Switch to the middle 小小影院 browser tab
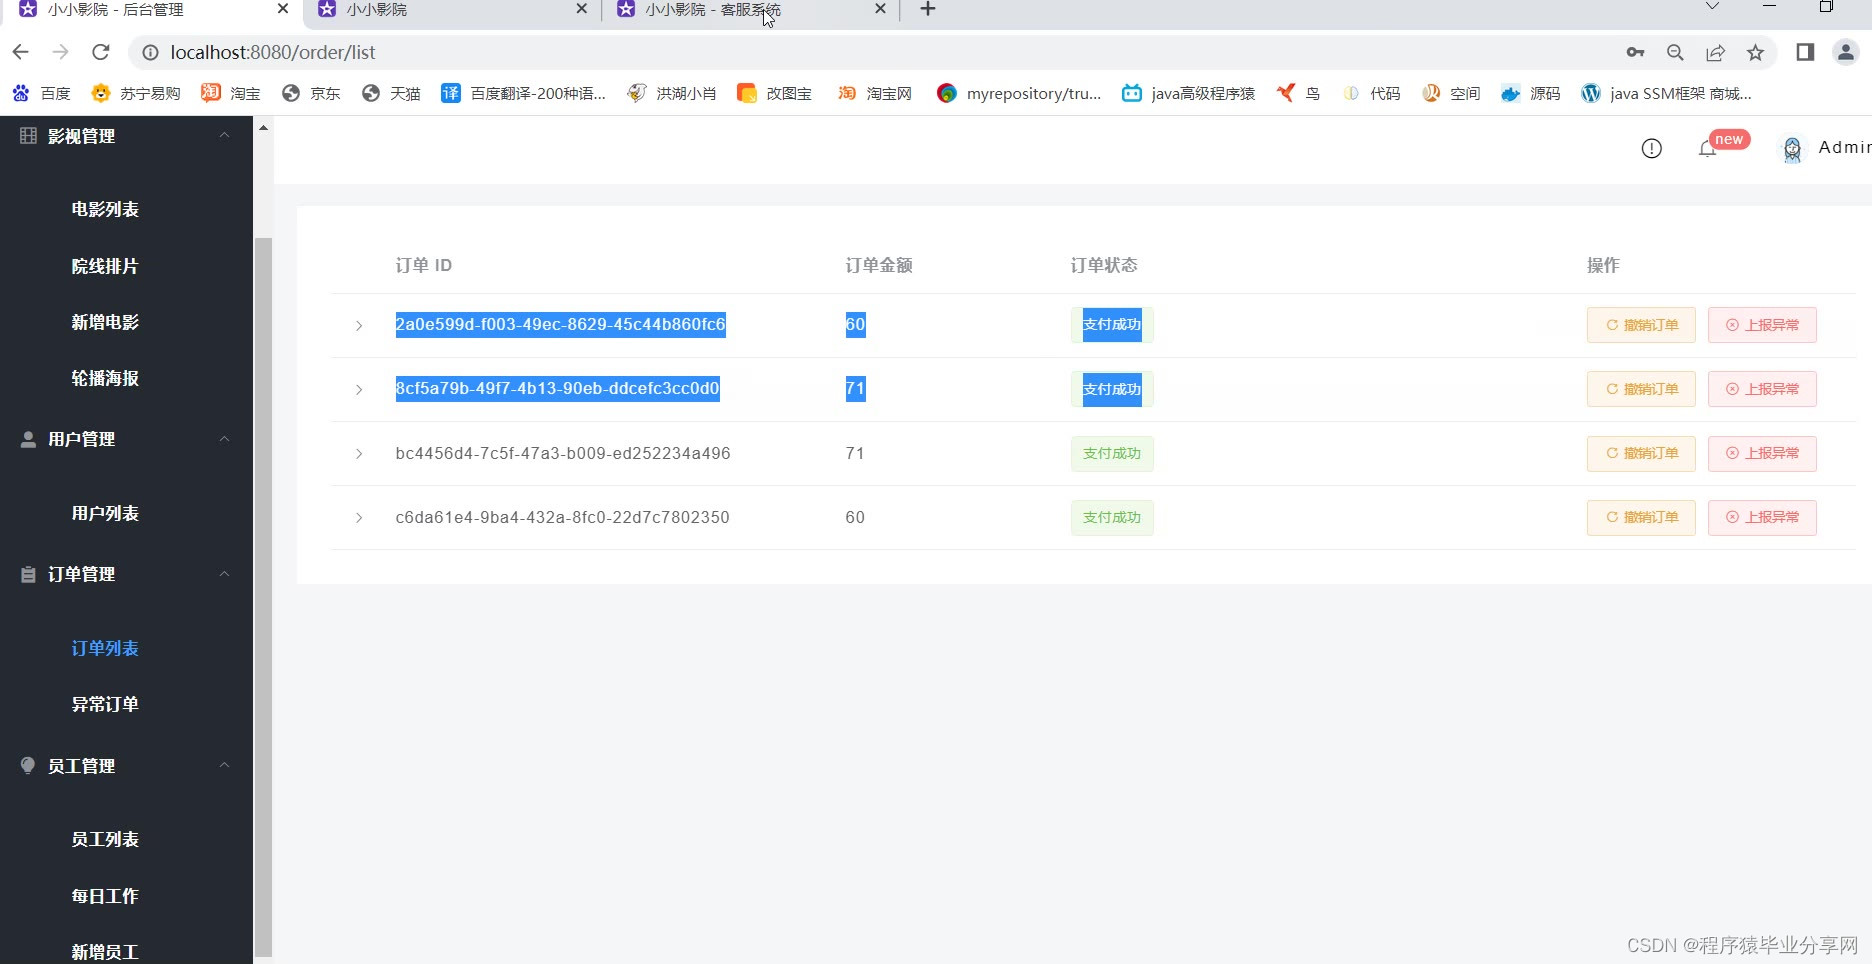The width and height of the screenshot is (1872, 964). click(x=452, y=9)
